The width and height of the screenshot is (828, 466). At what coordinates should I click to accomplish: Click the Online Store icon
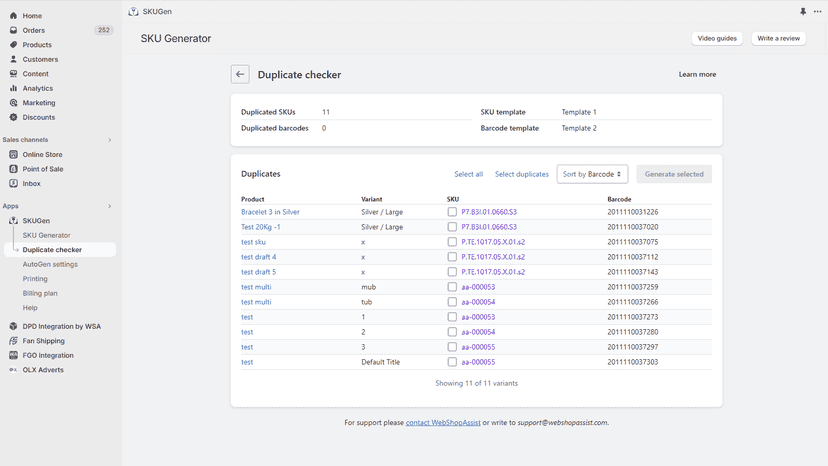13,154
